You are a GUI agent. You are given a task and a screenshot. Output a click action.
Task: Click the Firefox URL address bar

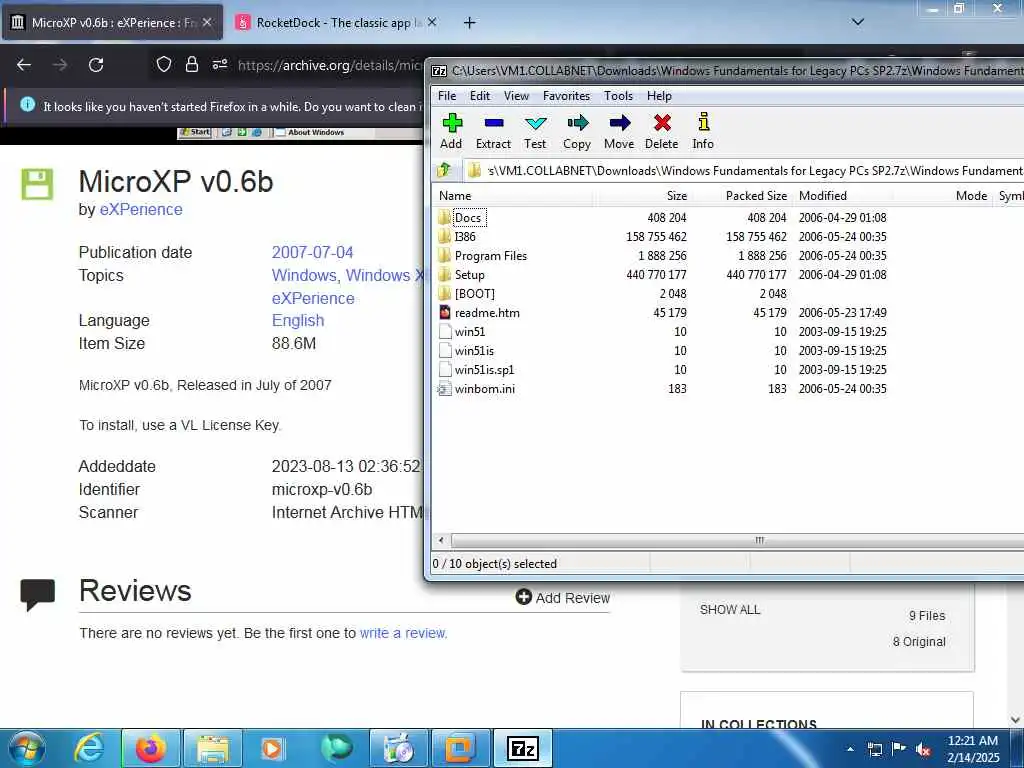329,65
